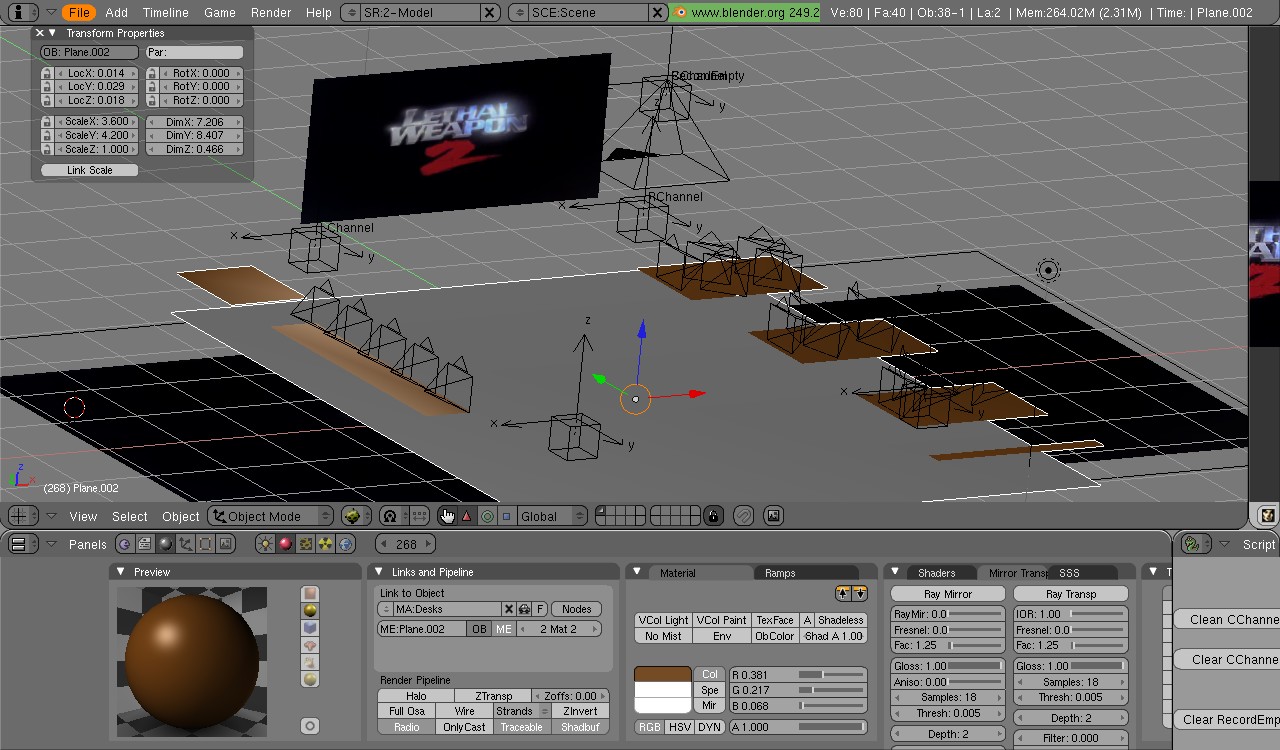Viewport: 1280px width, 750px height.
Task: Open the Lamp buttons icon
Action: click(x=265, y=544)
